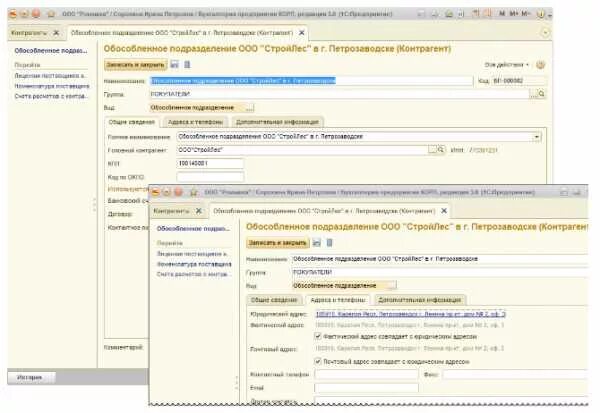Expand the Полное наименование dropdown arrow
The height and width of the screenshot is (413, 600).
pos(536,137)
